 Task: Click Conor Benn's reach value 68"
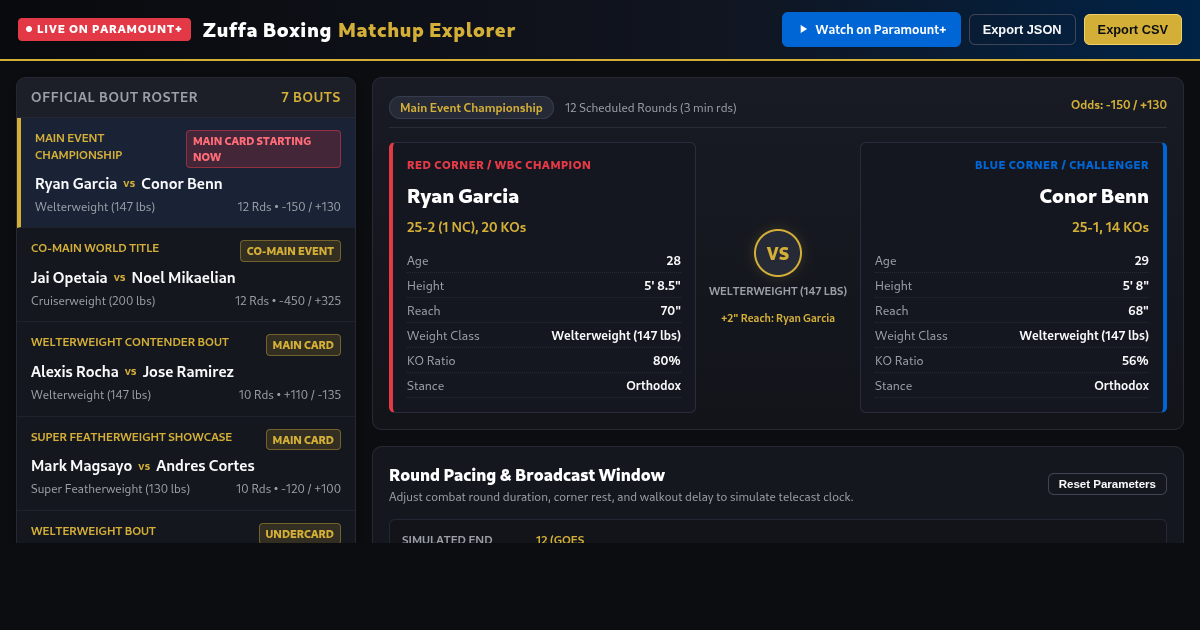tap(1138, 310)
